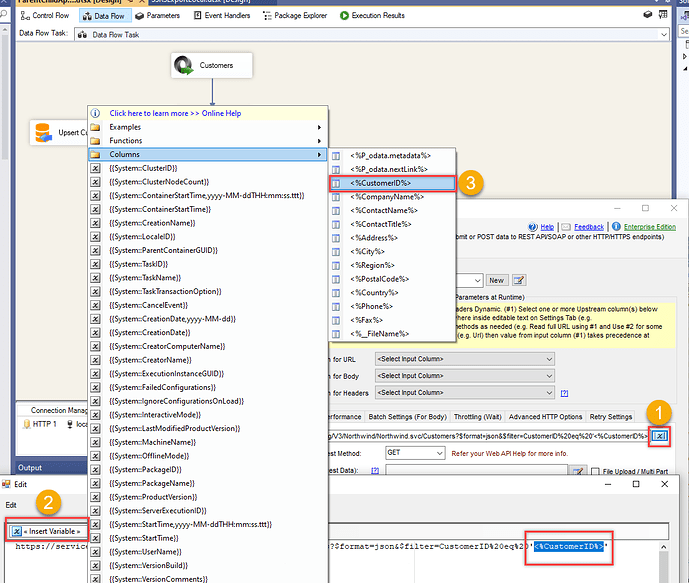Click the New connection button
Screen dimensions: 689x583
(x=497, y=280)
